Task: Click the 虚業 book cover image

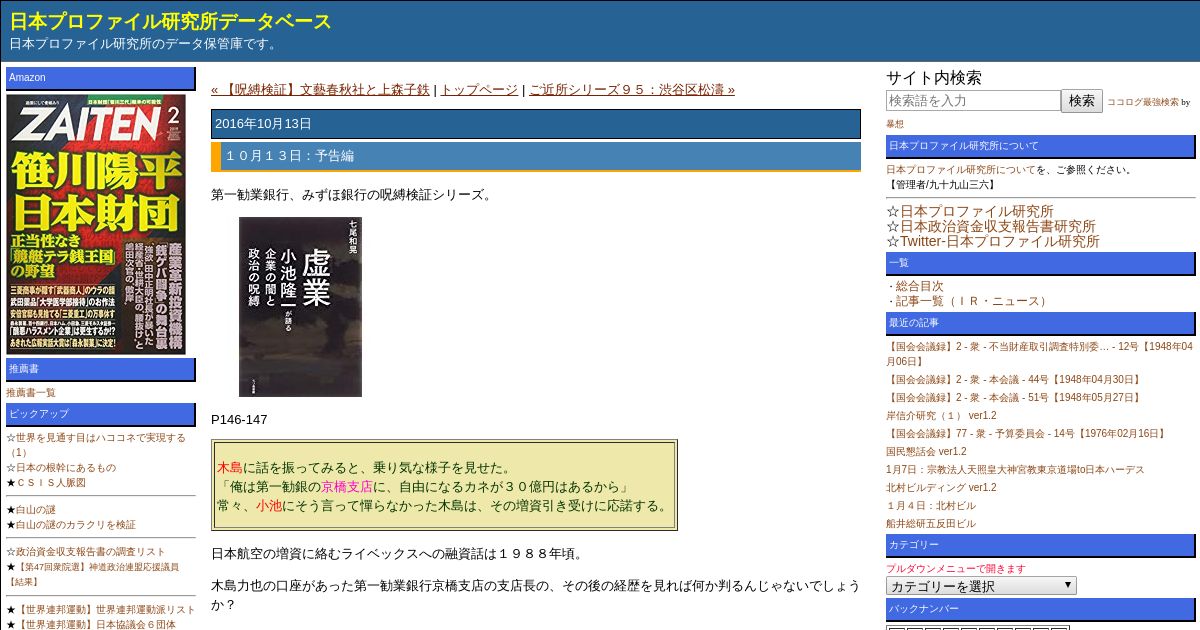Action: click(300, 307)
